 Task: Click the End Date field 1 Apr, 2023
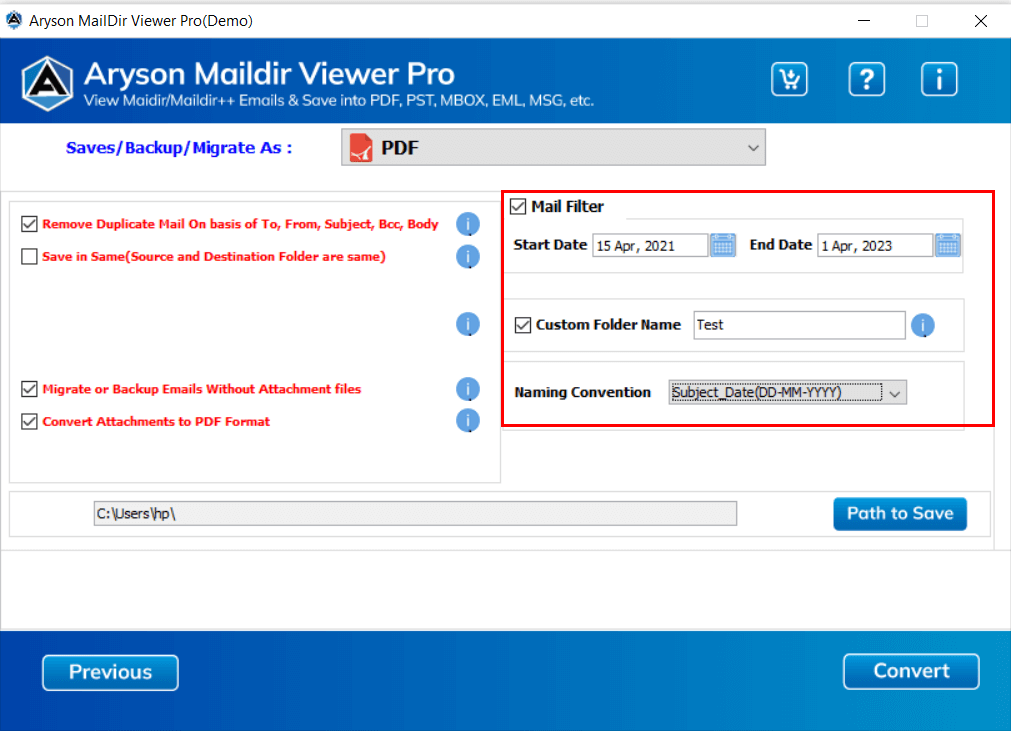[874, 246]
